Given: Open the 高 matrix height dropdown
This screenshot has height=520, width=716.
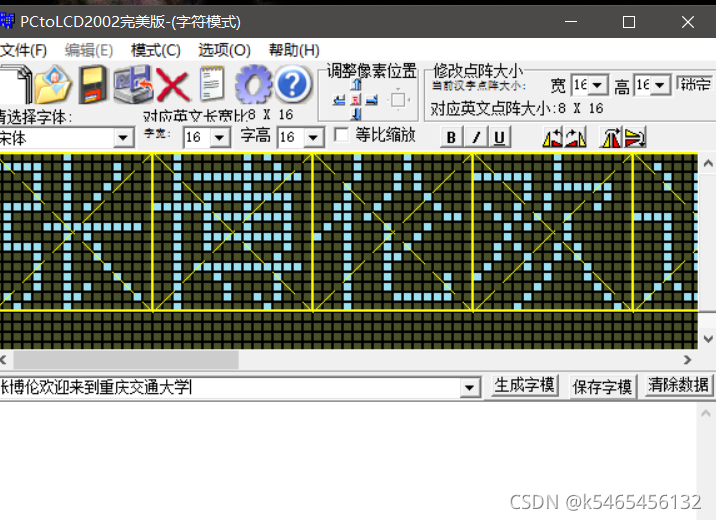Looking at the screenshot, I should click(659, 85).
